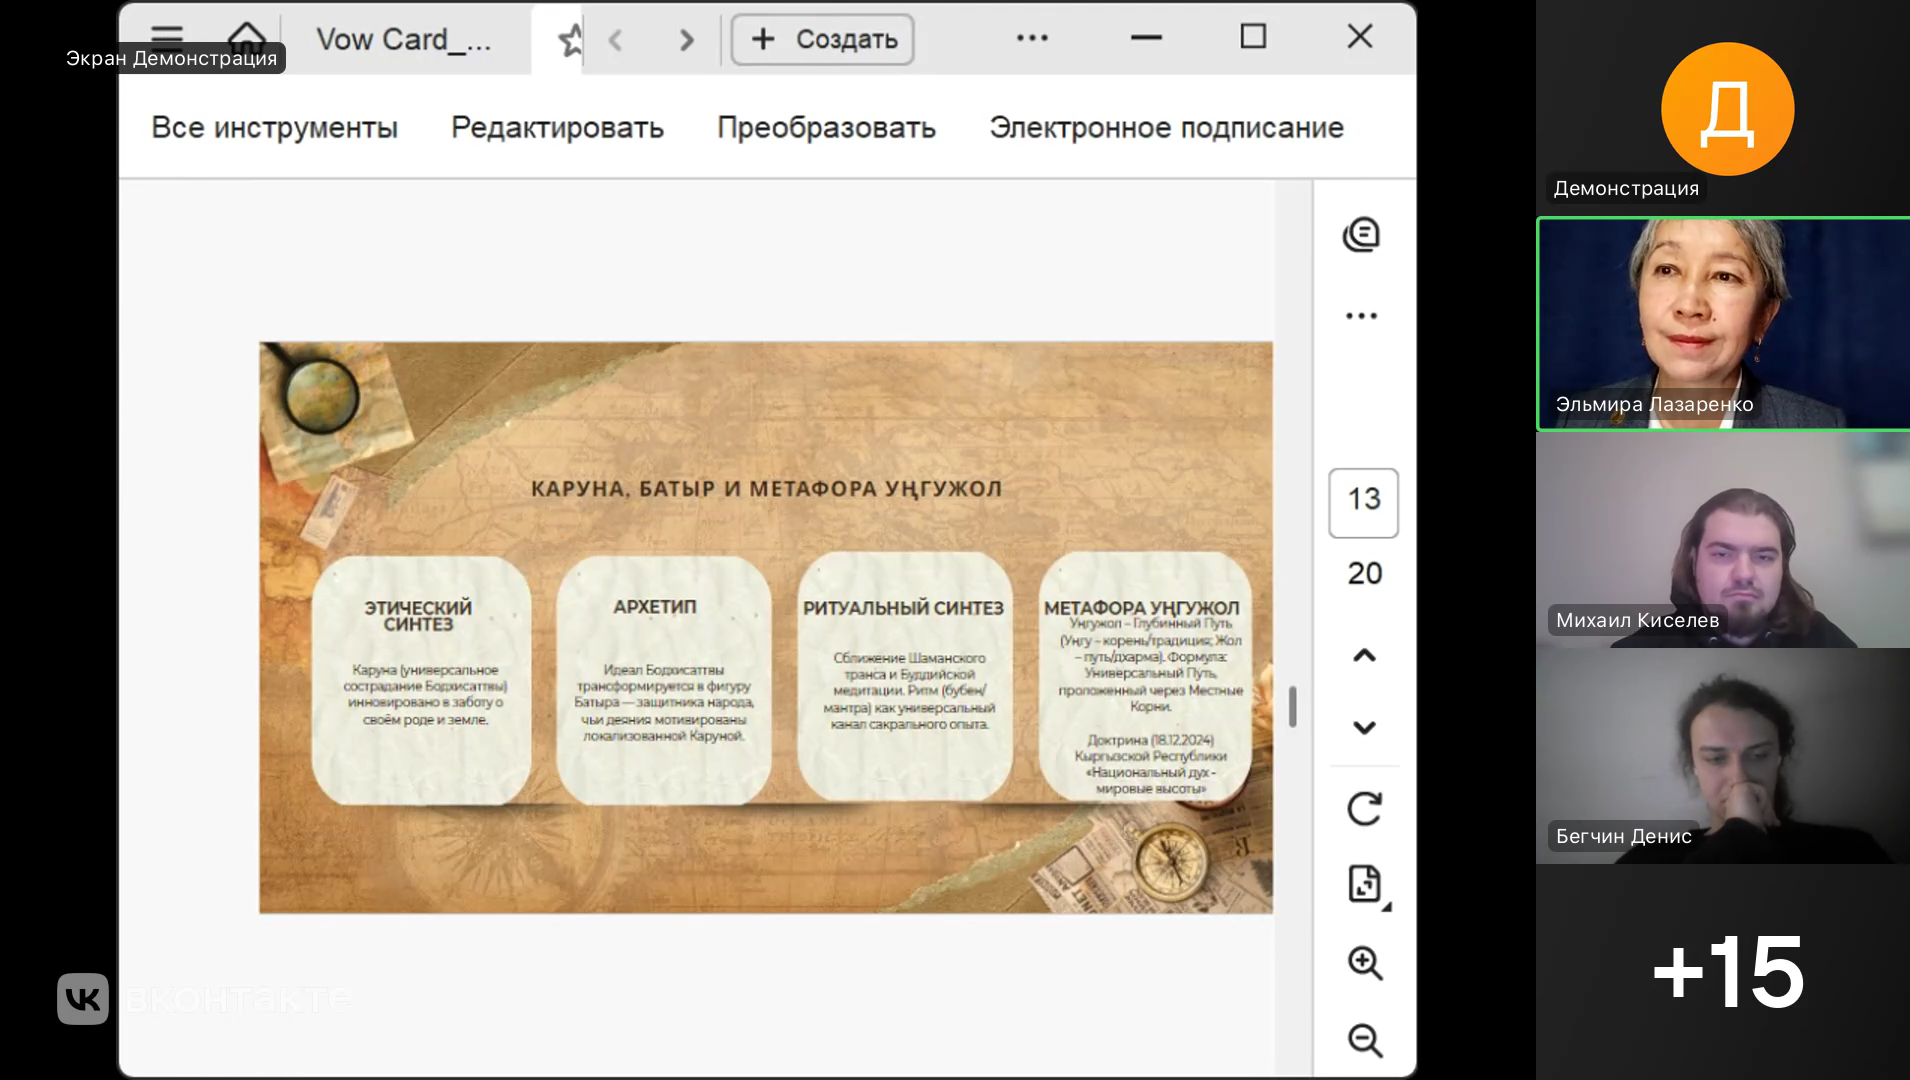Click the page number 13 field

1363,502
